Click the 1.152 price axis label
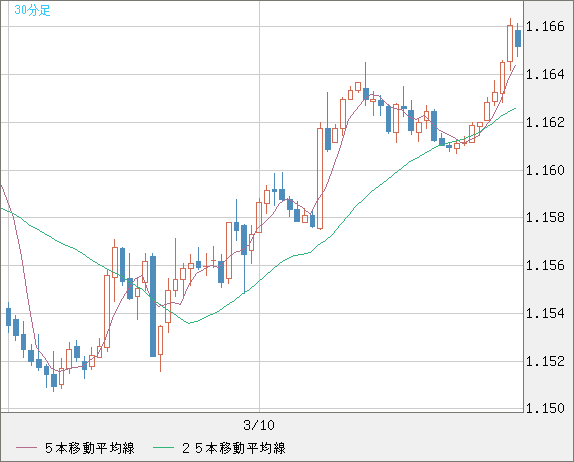 (x=545, y=361)
